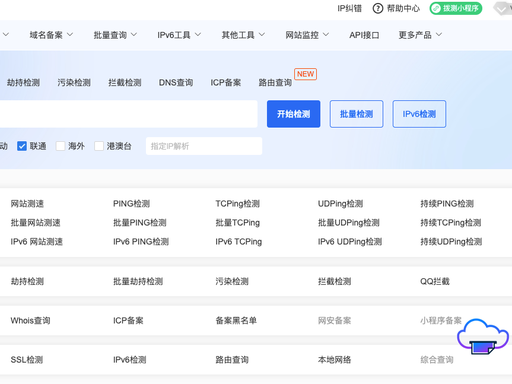Open the IPv6 UDPing检测 link
512x384 pixels.
point(350,242)
